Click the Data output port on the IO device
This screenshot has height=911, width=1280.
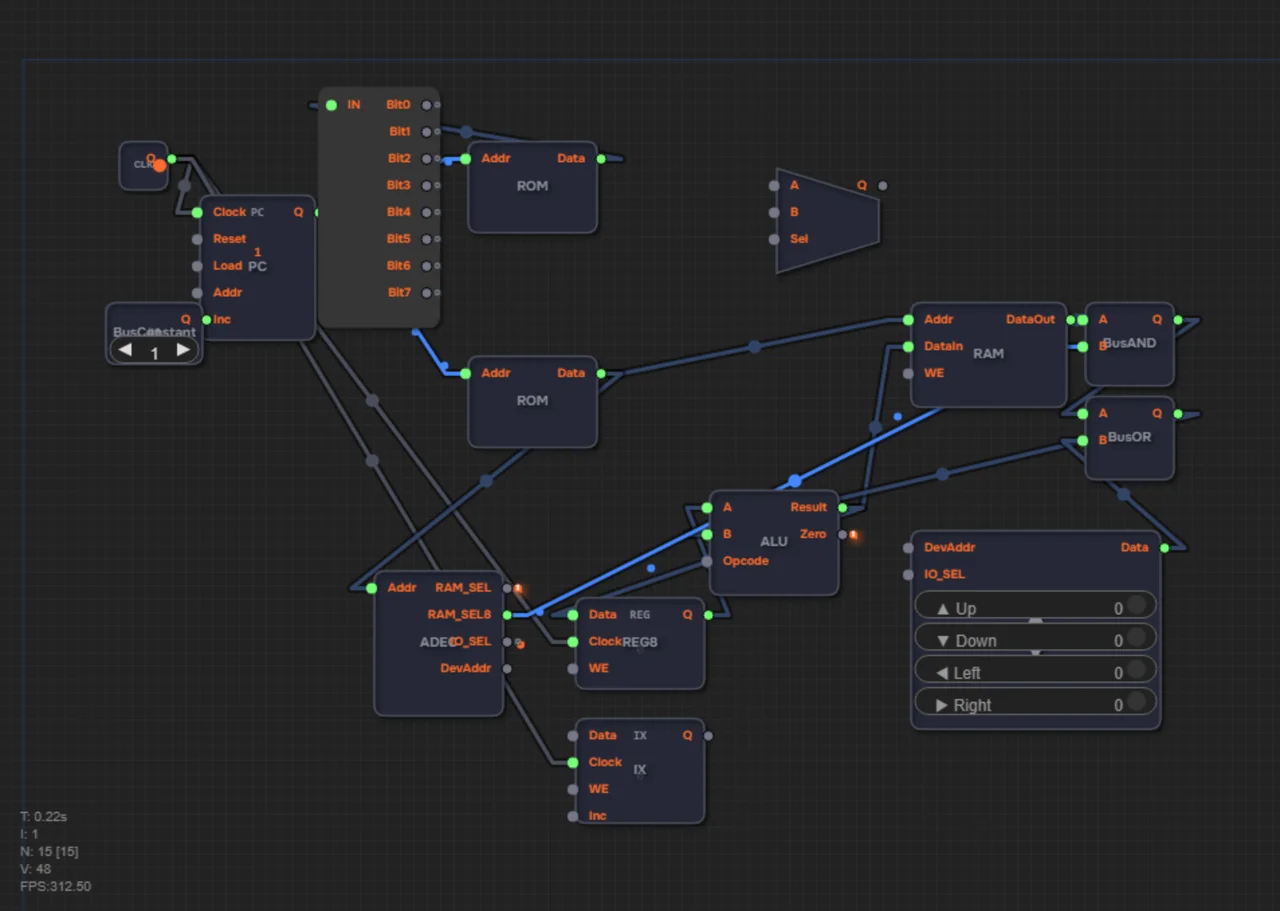(1164, 548)
